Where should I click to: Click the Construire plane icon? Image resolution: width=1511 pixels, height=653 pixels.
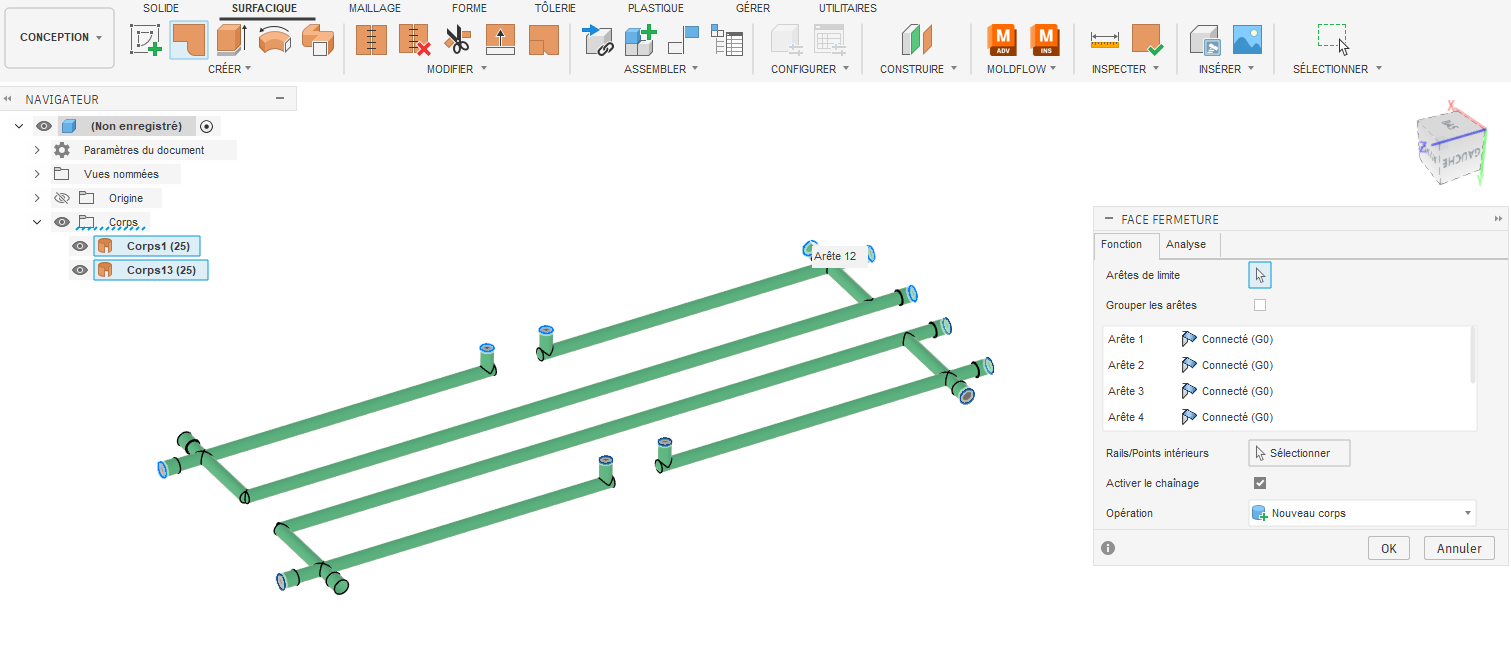point(916,40)
